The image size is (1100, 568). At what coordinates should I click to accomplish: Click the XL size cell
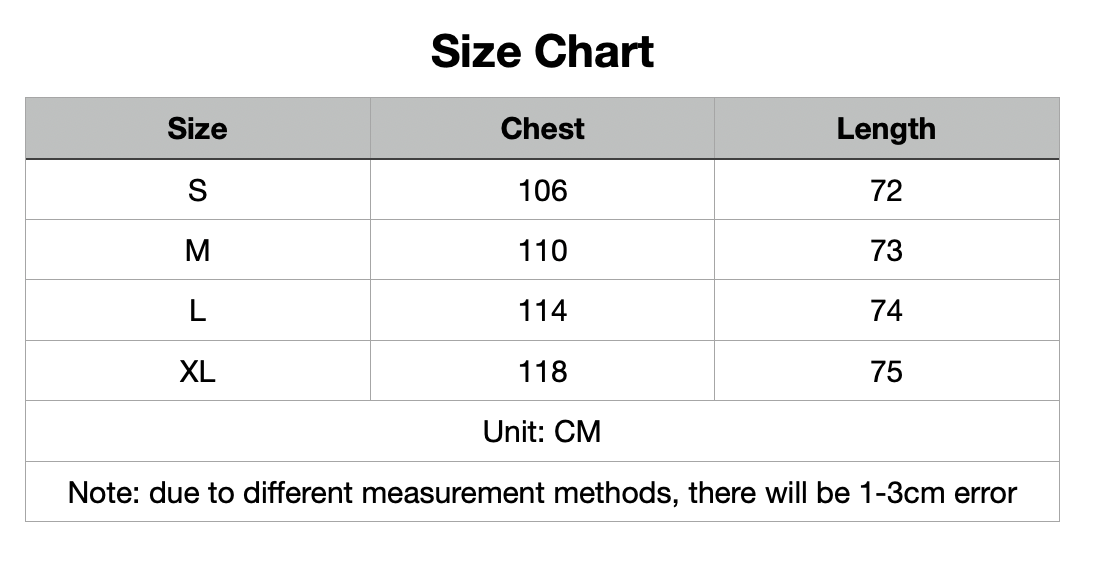point(197,372)
